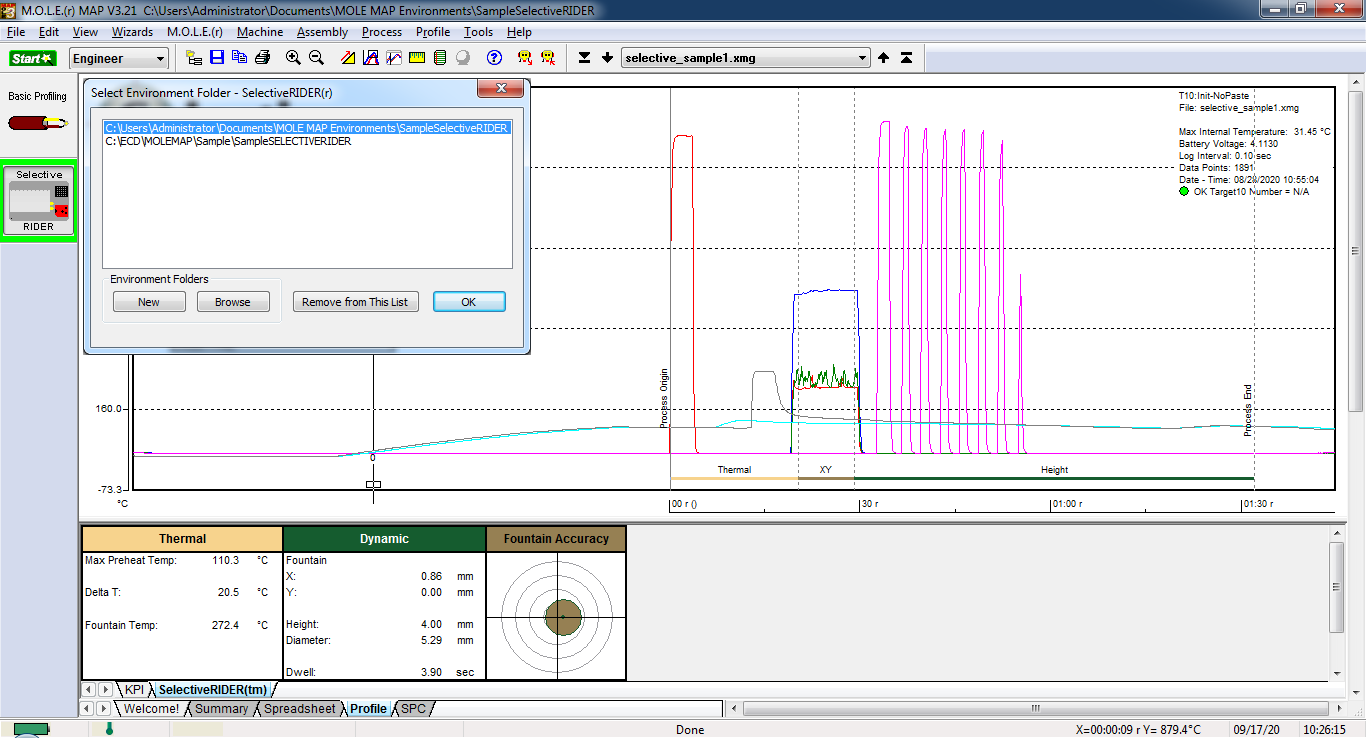The height and width of the screenshot is (738, 1366).
Task: Click the peak curve tool icon
Action: coord(371,59)
